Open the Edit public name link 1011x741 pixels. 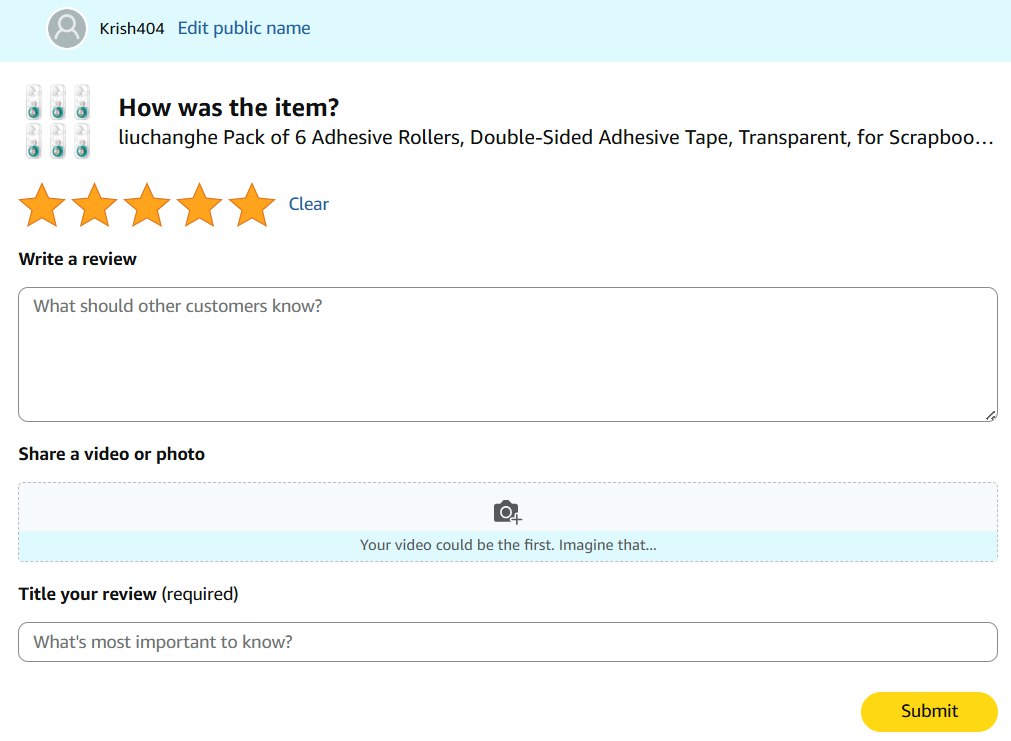(x=244, y=28)
